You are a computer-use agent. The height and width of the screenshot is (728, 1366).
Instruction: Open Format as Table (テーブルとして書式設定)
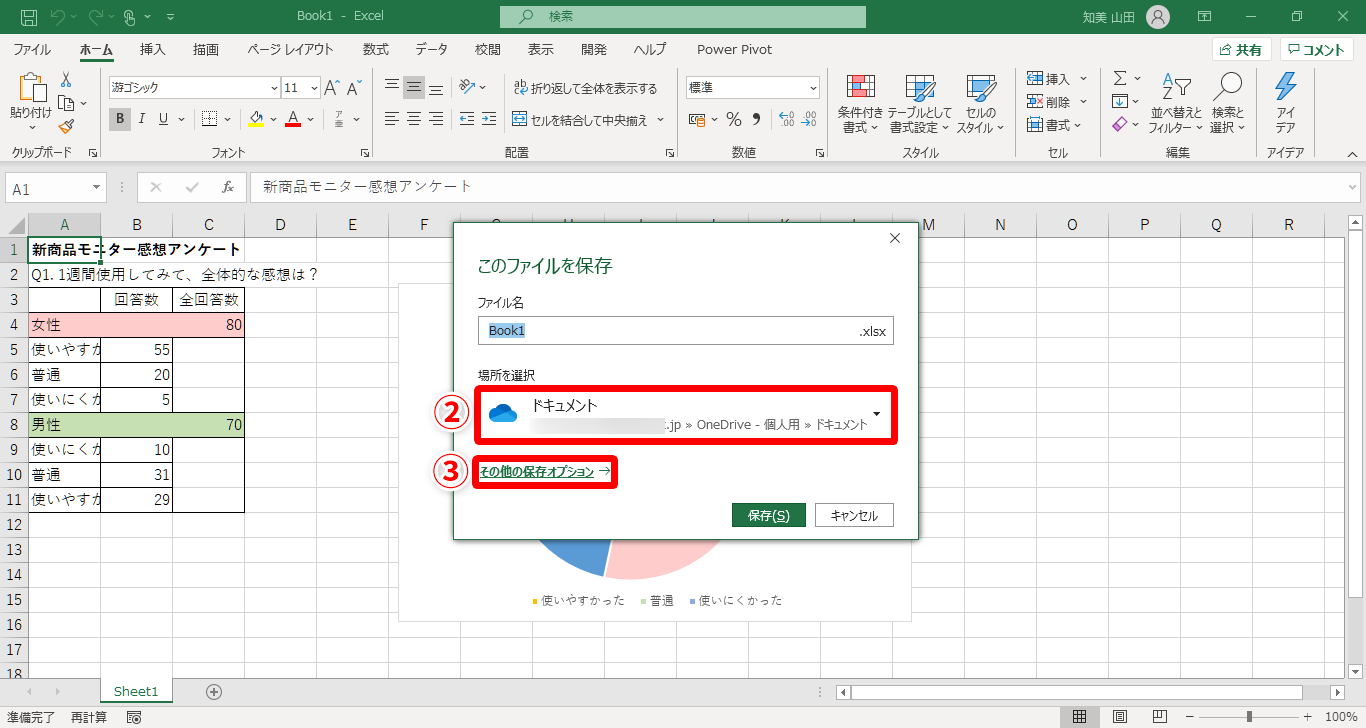pos(919,104)
